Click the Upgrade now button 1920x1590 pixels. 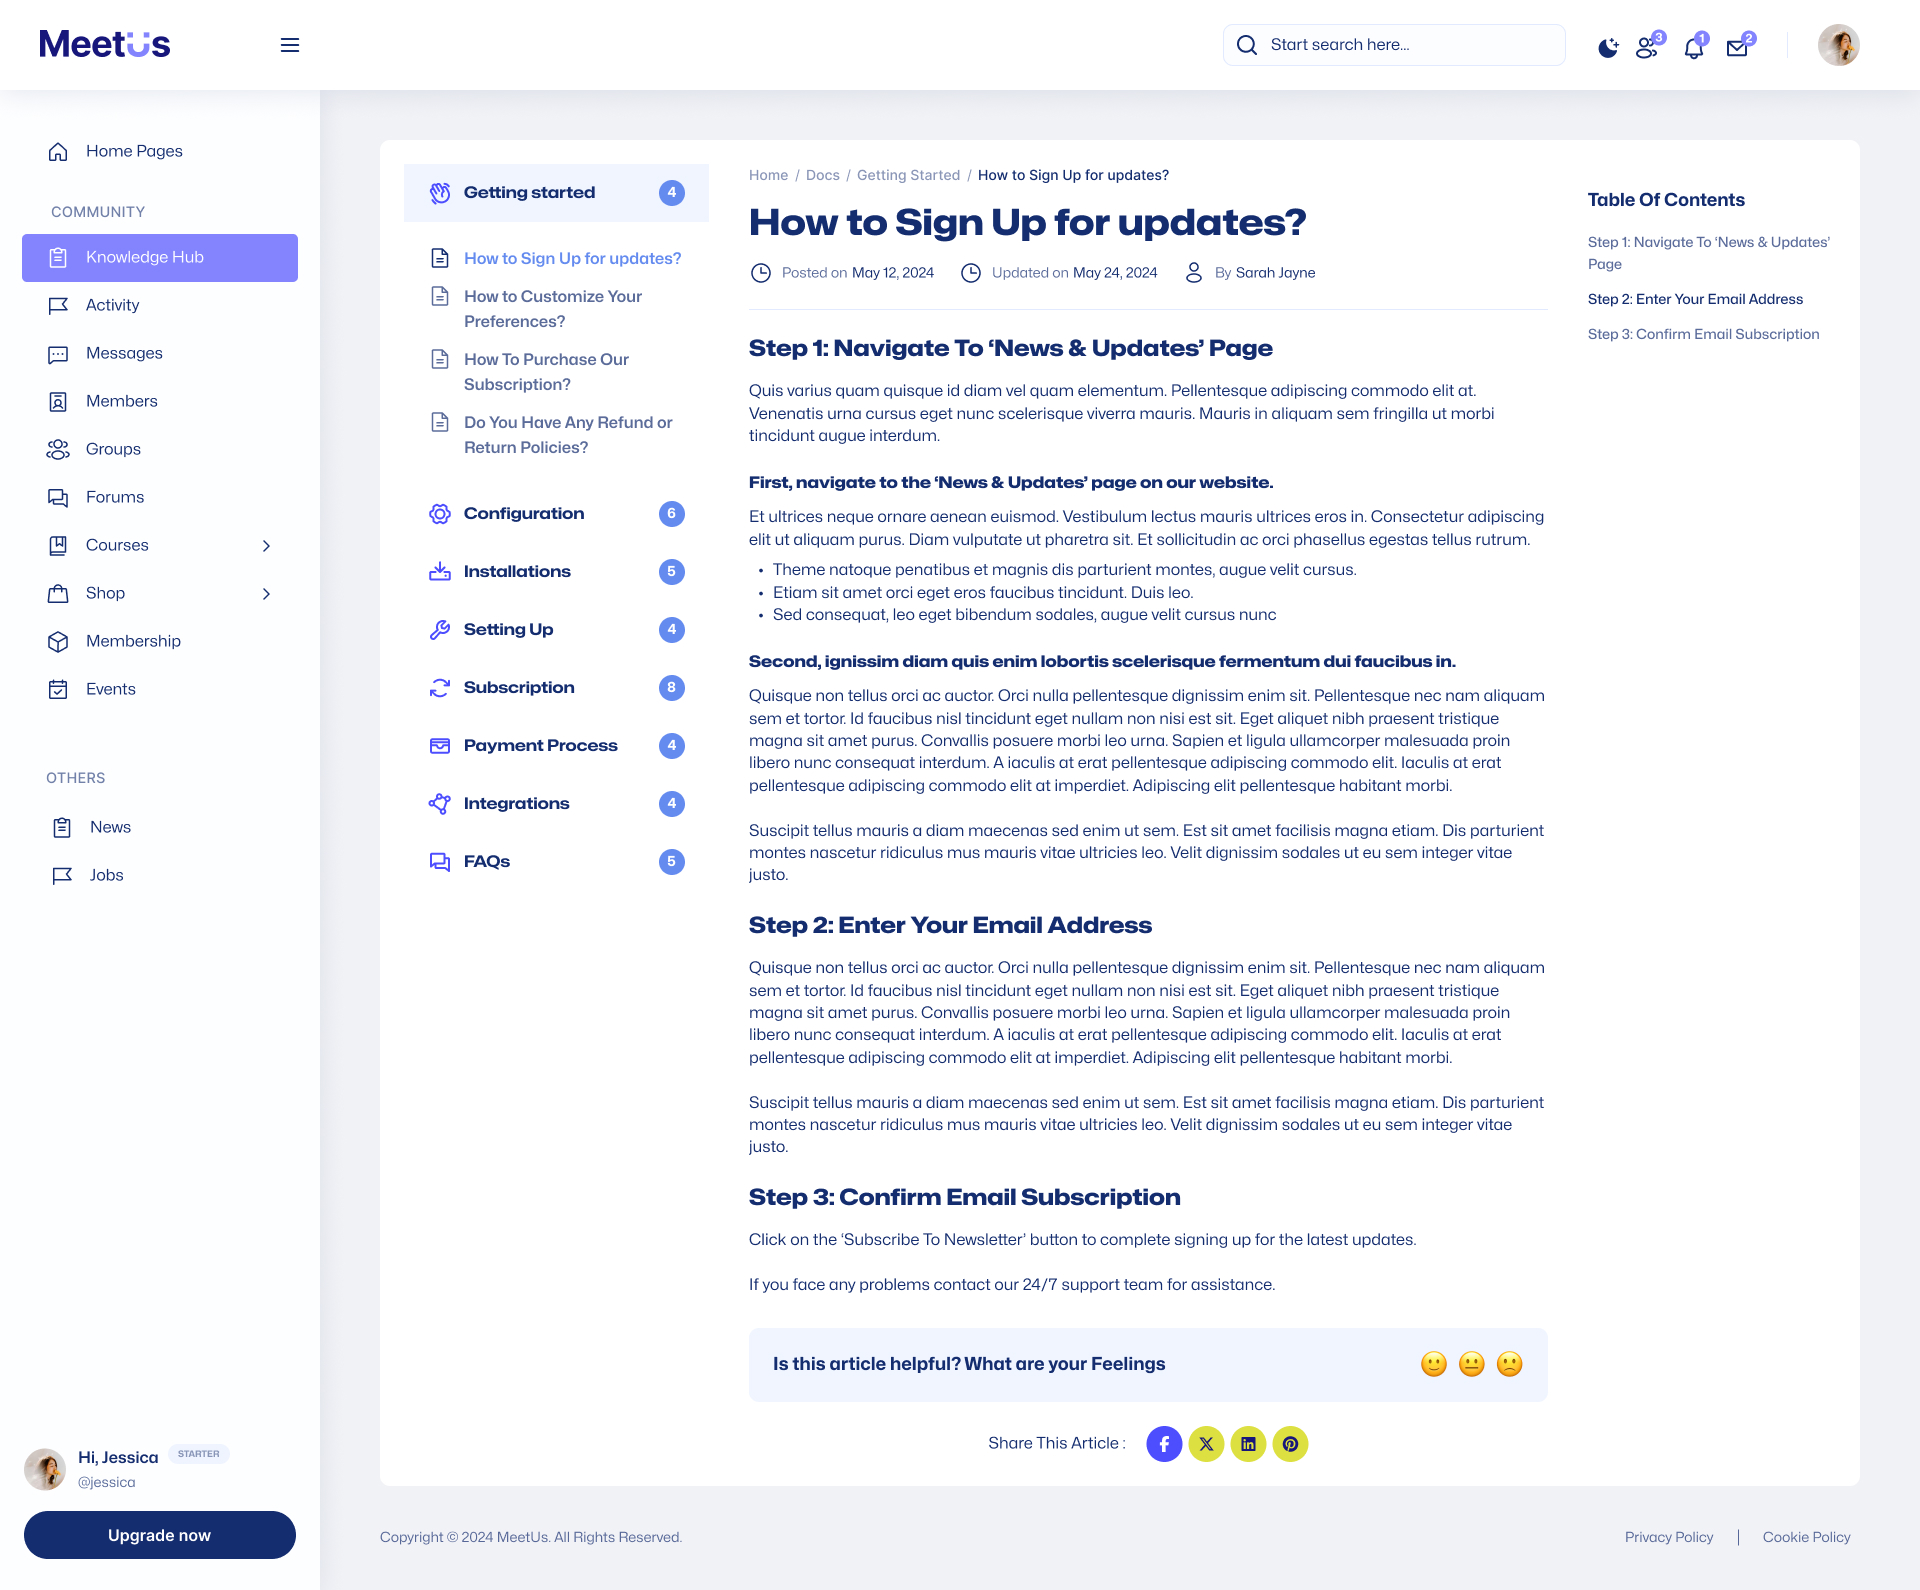[159, 1535]
